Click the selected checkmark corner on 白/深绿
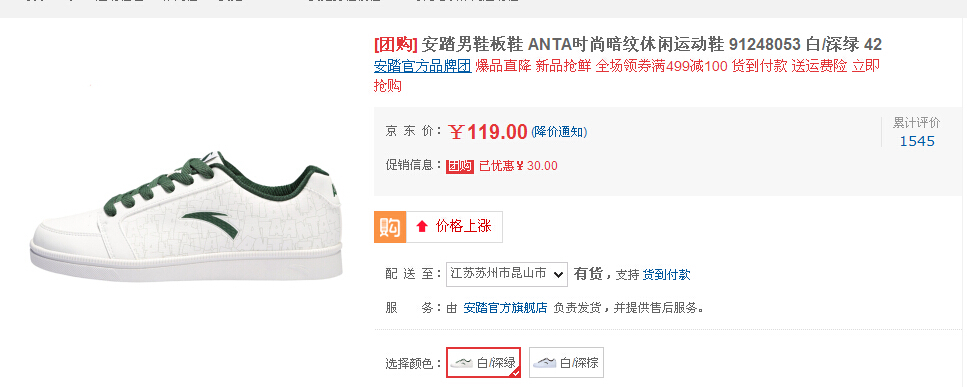Screen dimensions: 967x387 click(515, 372)
